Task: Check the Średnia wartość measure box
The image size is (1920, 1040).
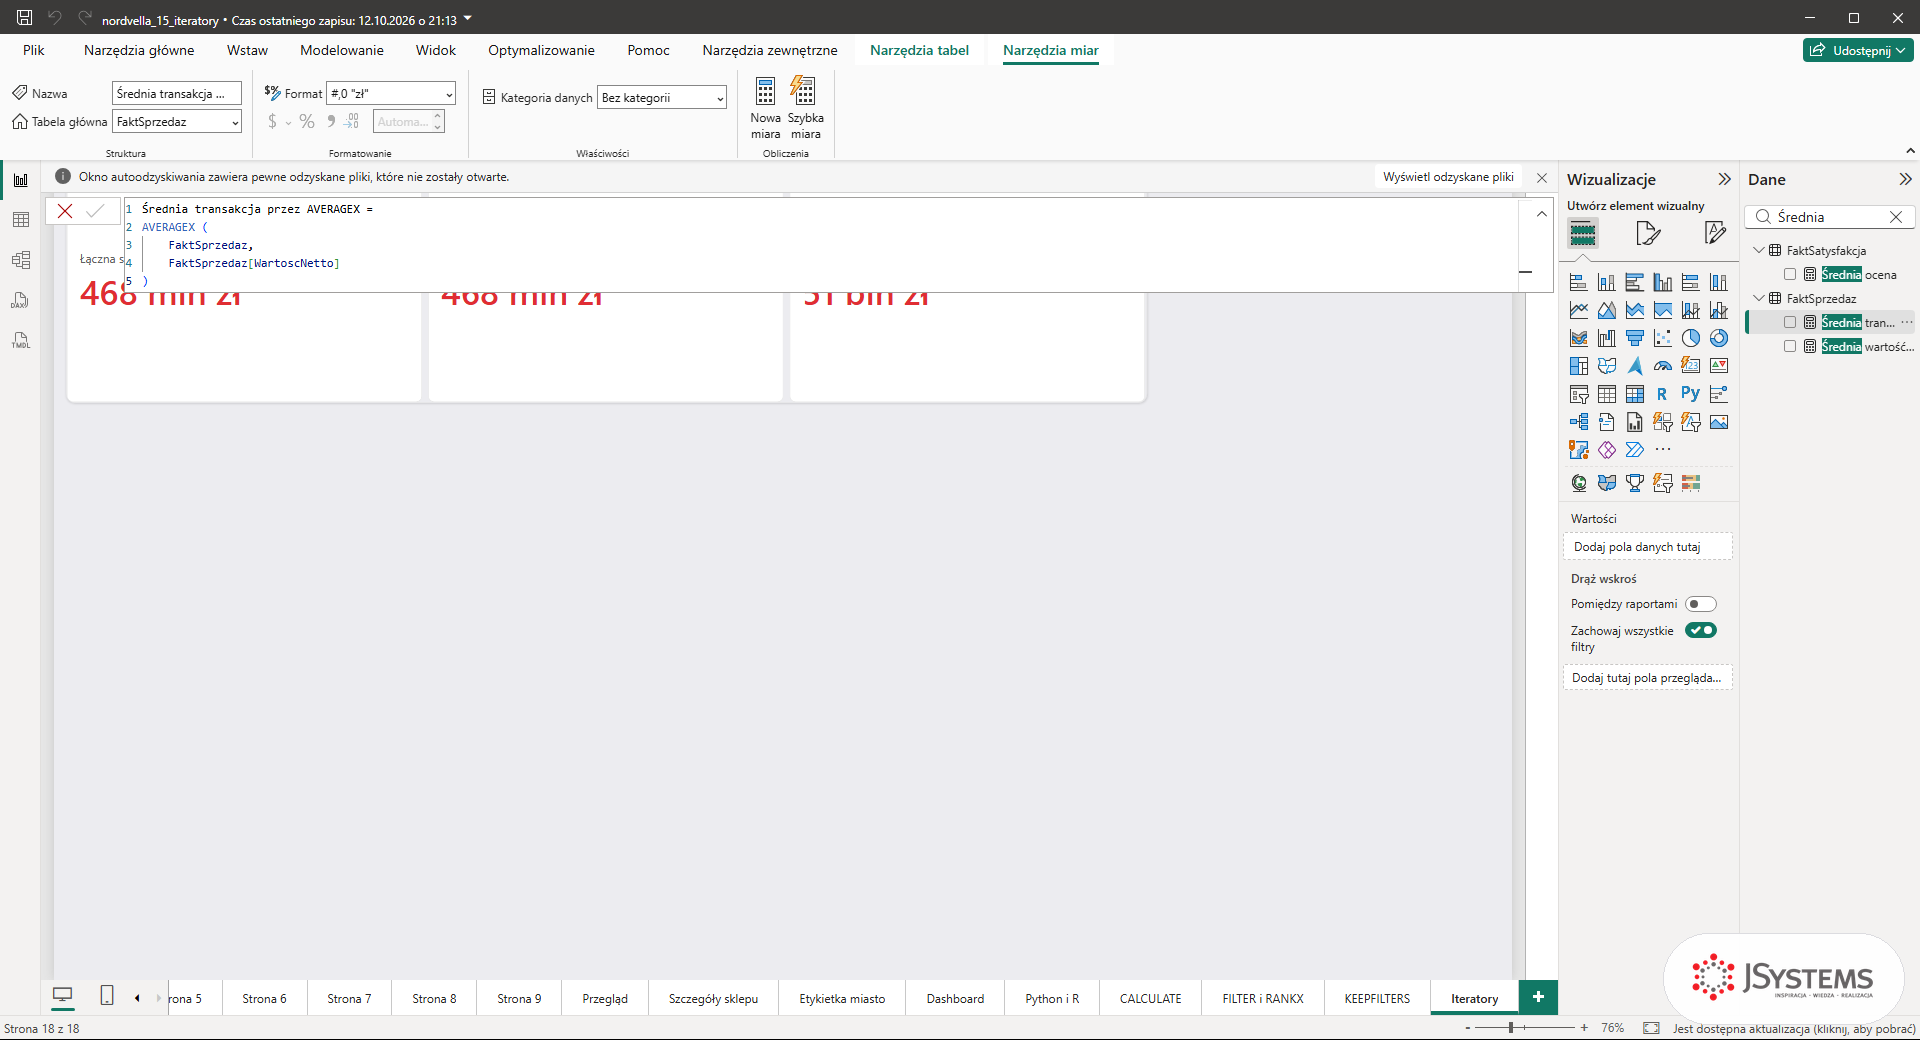Action: (x=1790, y=346)
